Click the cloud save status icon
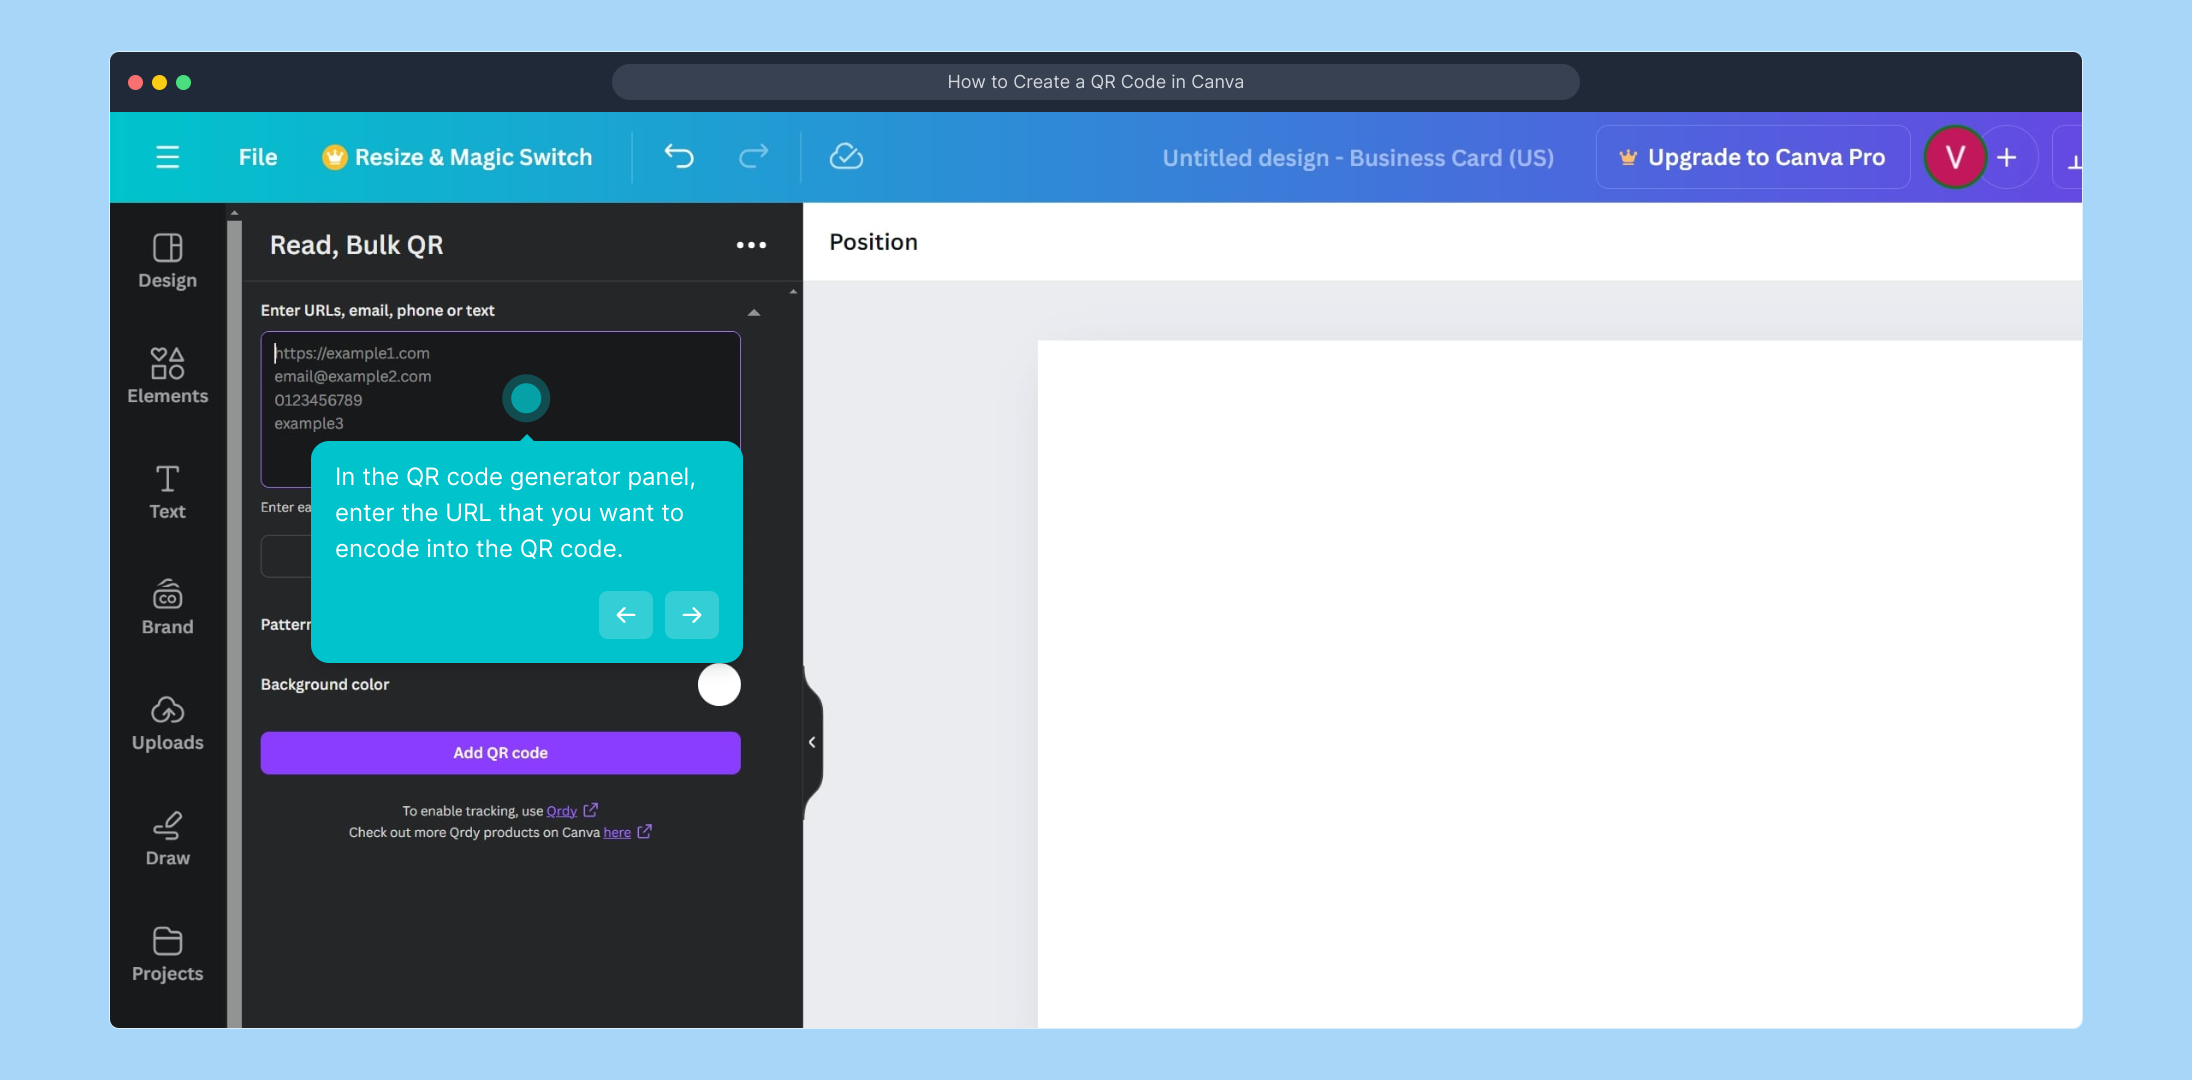 pyautogui.click(x=845, y=157)
